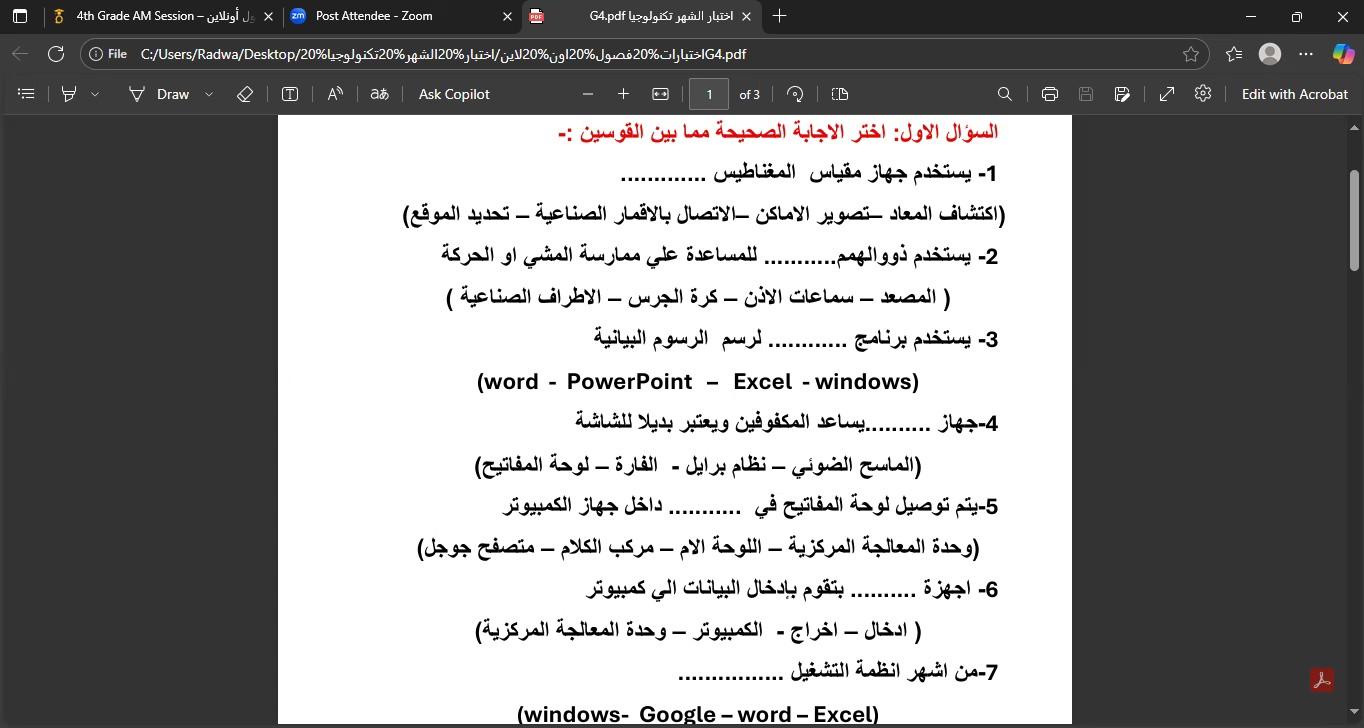Click the address bar file path
The width and height of the screenshot is (1364, 728).
pos(443,54)
